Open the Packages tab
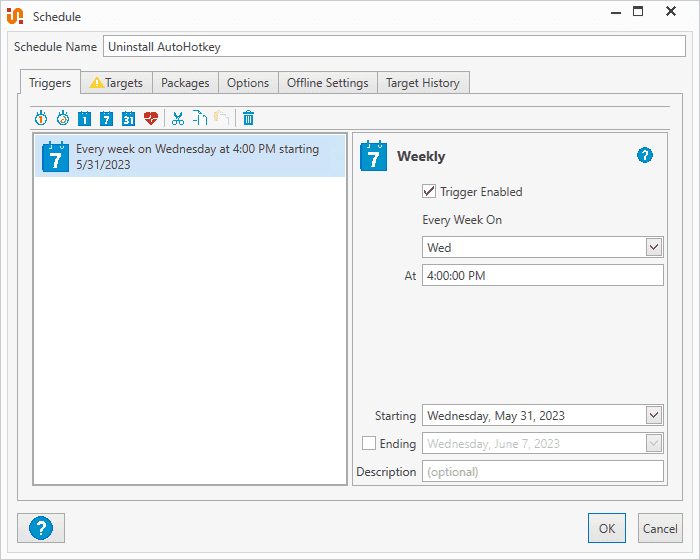The image size is (700, 560). 185,83
